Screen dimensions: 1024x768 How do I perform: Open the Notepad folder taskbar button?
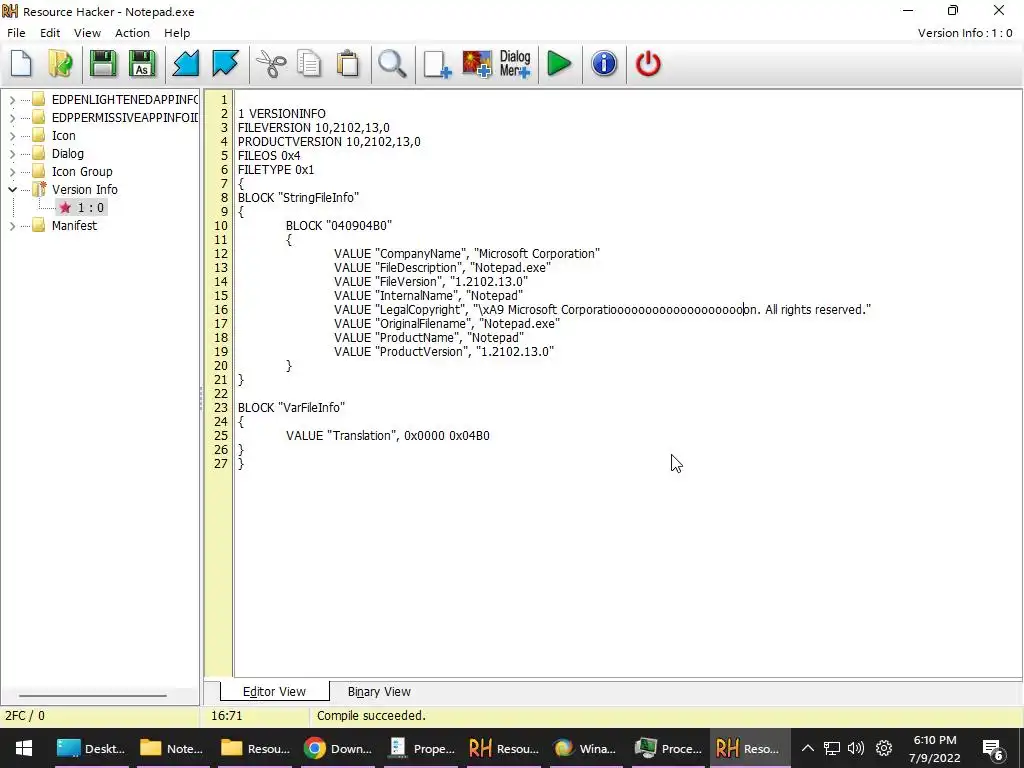click(174, 748)
